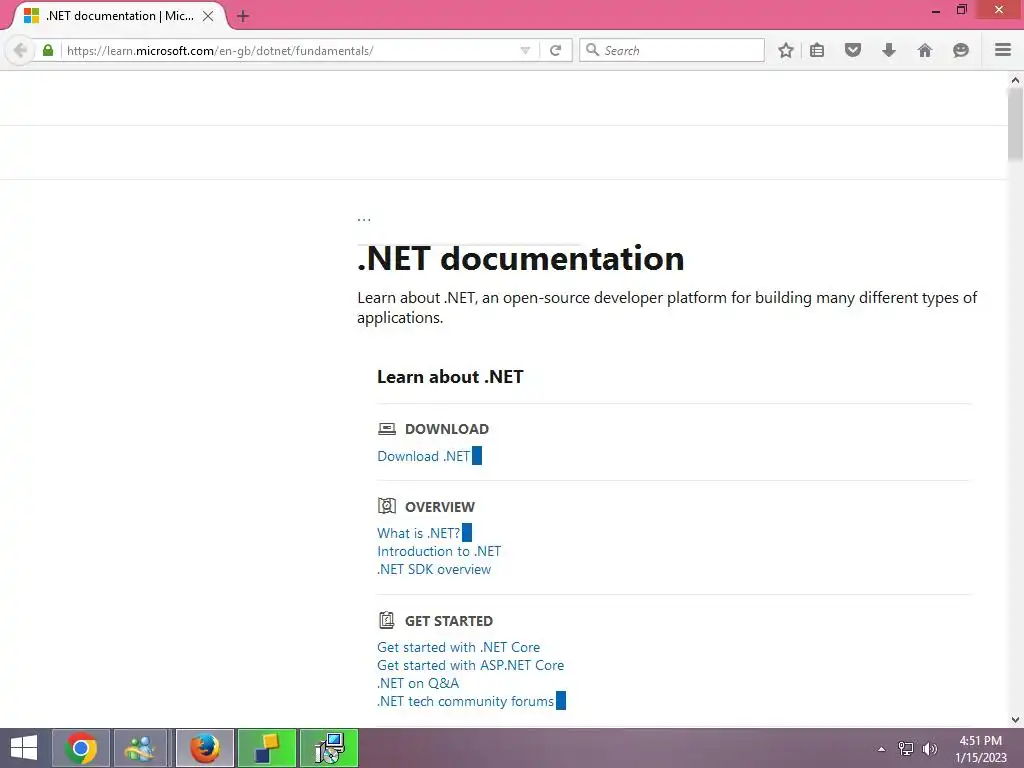This screenshot has height=768, width=1024.
Task: Click the scrollbar down arrow
Action: tap(1015, 720)
